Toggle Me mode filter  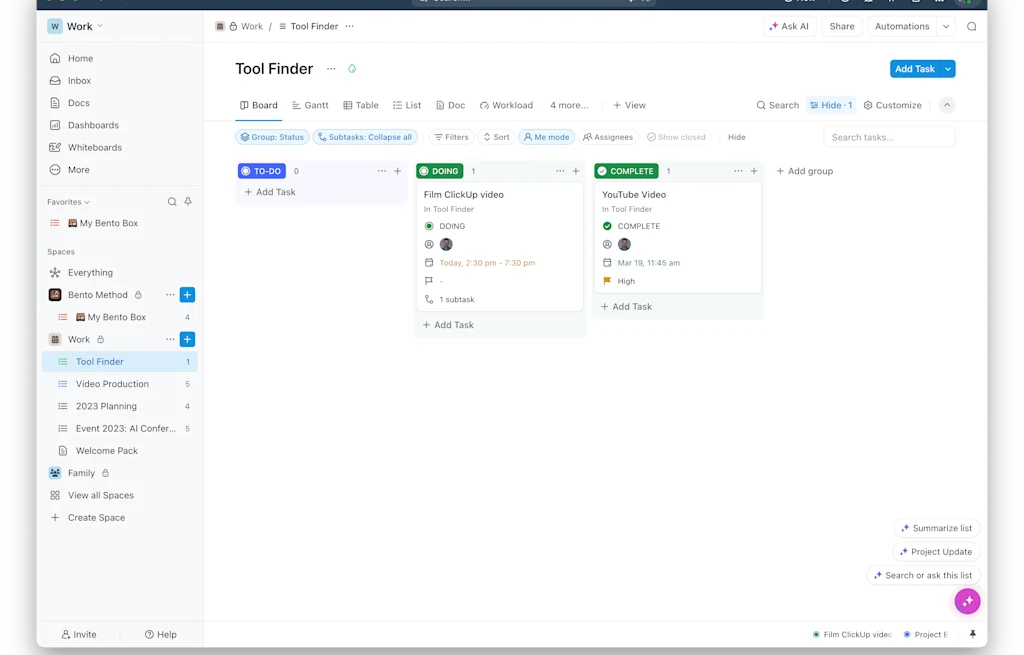click(547, 137)
